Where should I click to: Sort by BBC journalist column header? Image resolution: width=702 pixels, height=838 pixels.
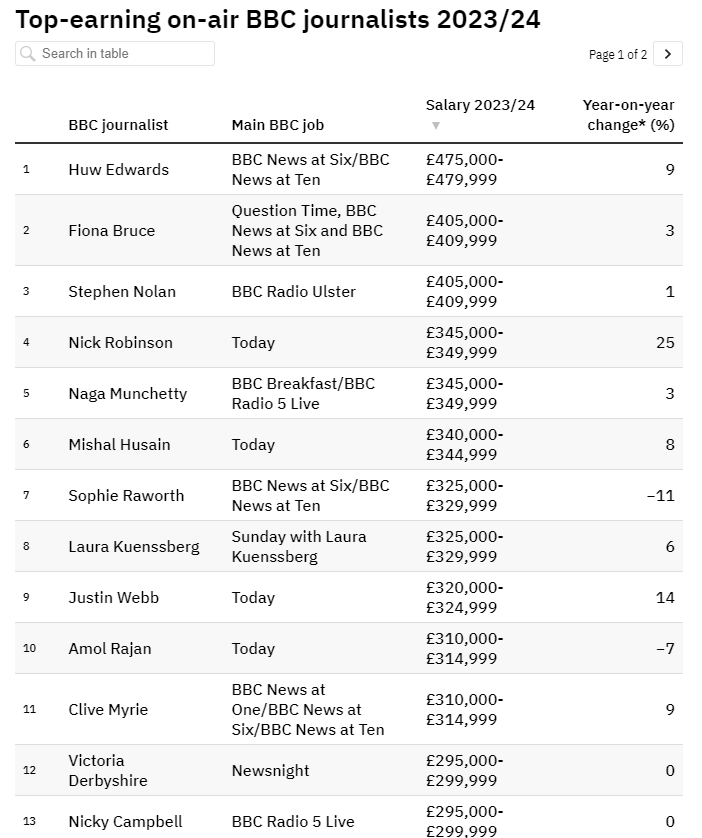tap(118, 125)
